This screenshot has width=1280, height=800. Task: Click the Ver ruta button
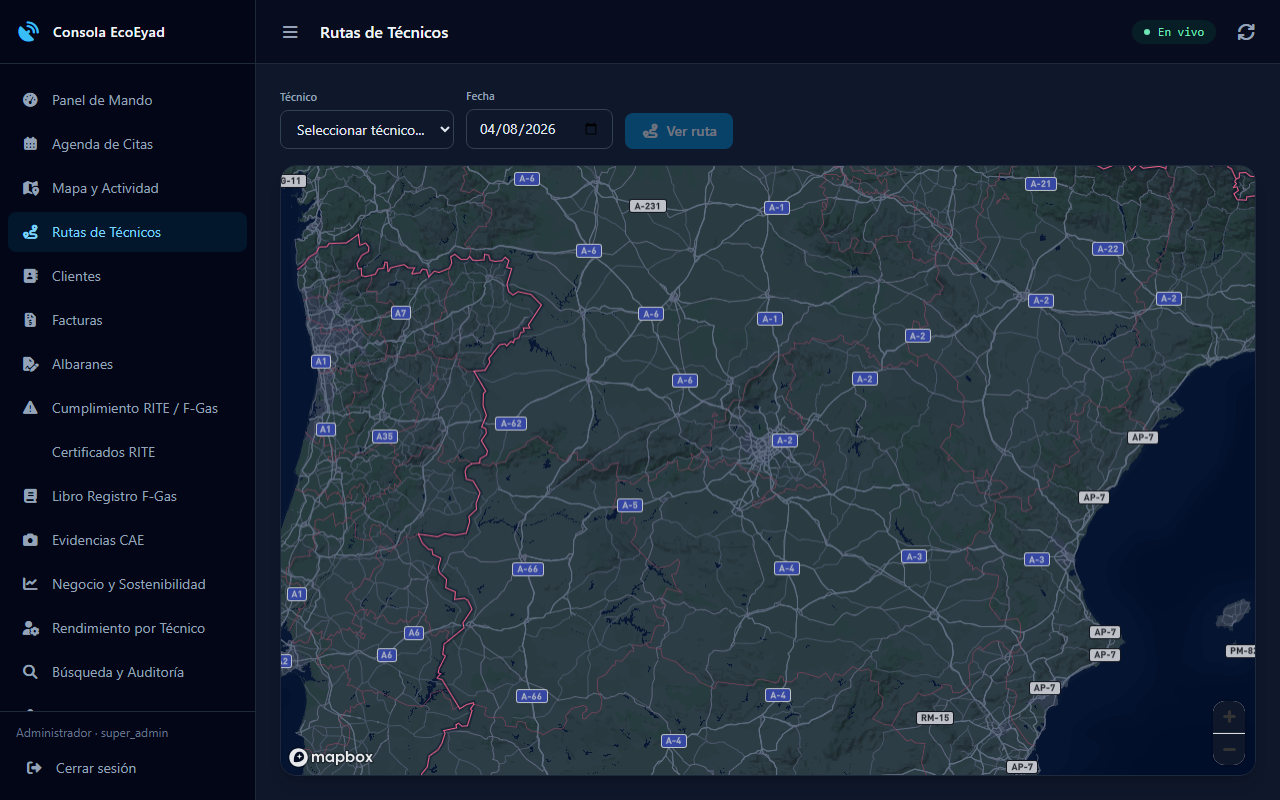(679, 131)
